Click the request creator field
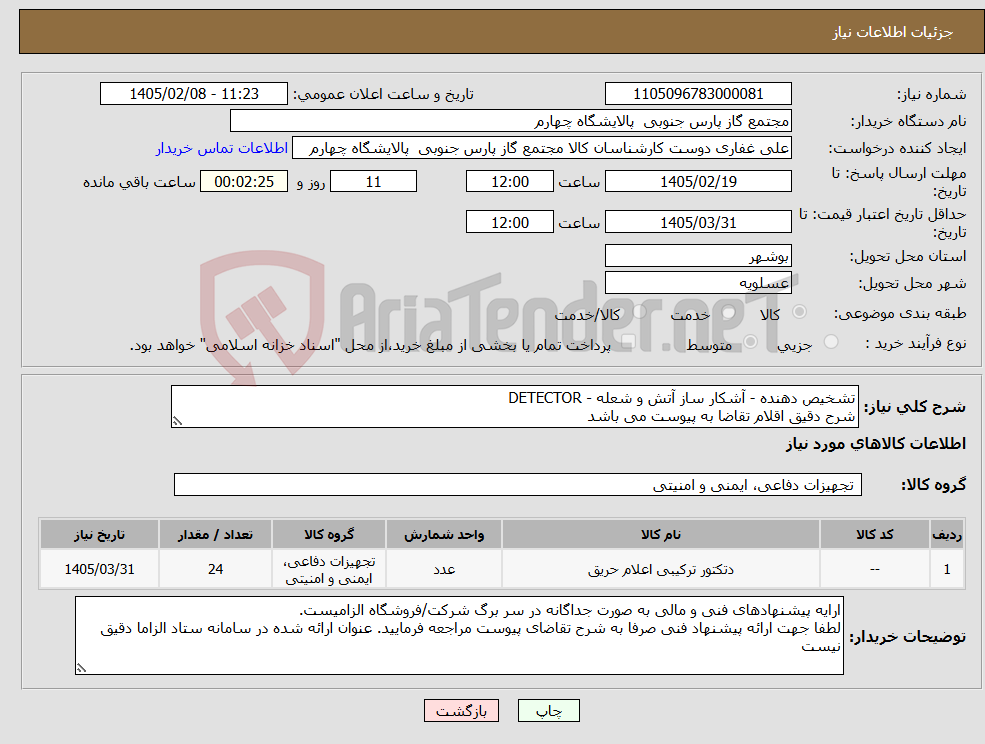Screen dimensions: 985x744 541,148
